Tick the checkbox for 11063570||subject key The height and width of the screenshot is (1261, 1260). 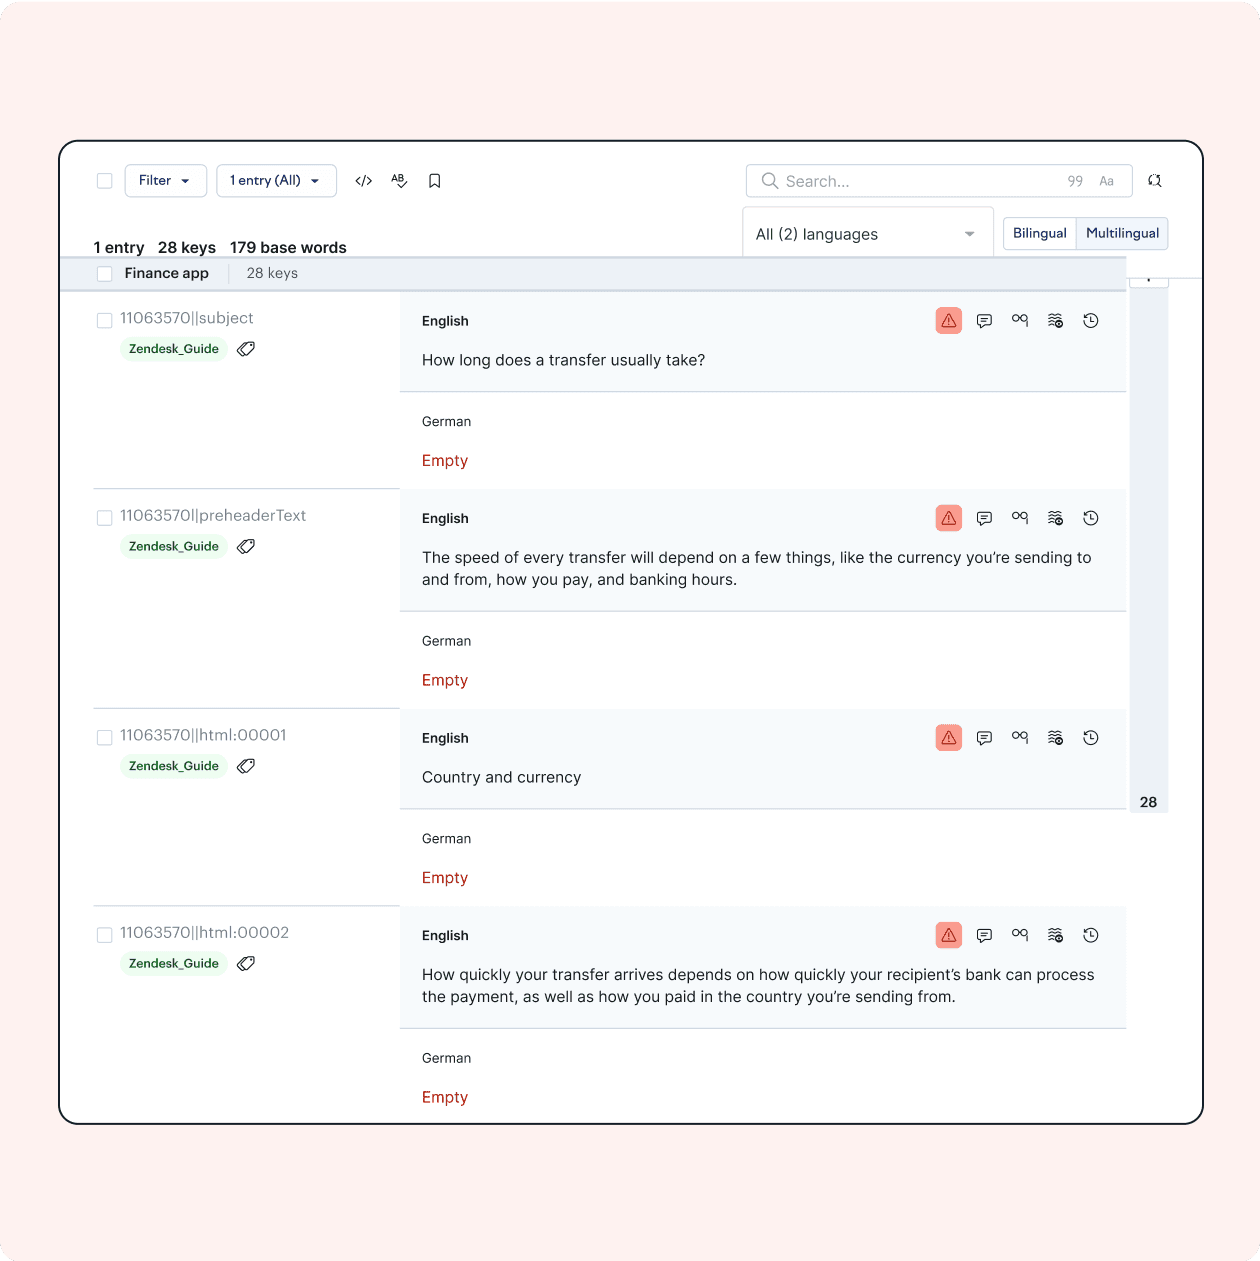[x=104, y=320]
